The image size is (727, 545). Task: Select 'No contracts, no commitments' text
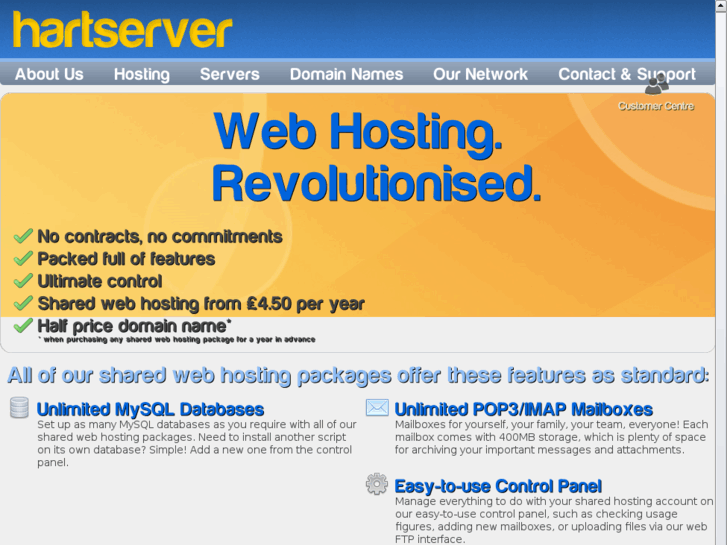159,237
